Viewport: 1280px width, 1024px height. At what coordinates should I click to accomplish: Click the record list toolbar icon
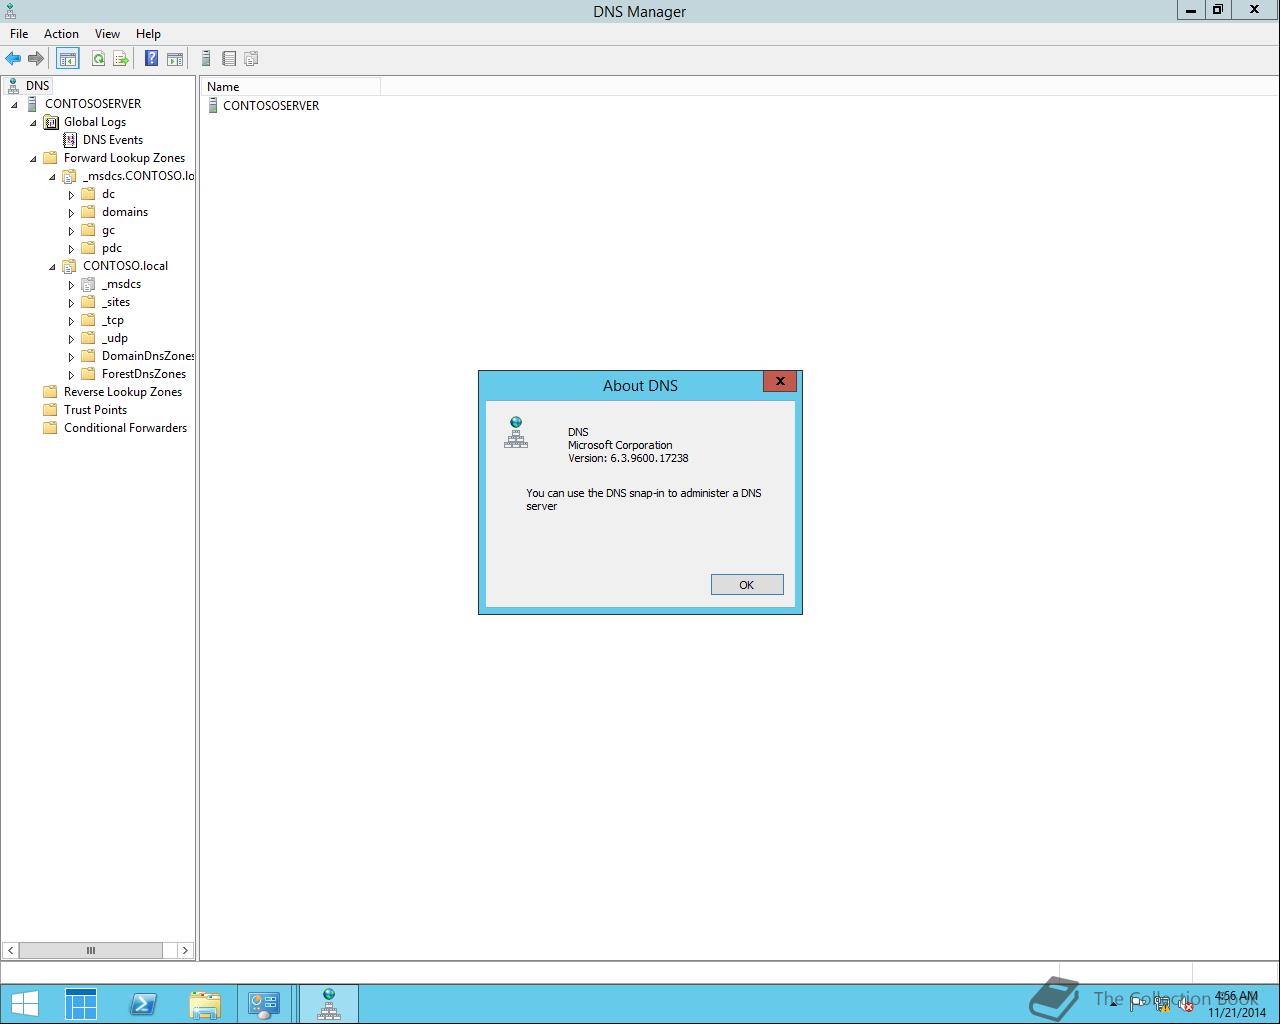[x=229, y=59]
